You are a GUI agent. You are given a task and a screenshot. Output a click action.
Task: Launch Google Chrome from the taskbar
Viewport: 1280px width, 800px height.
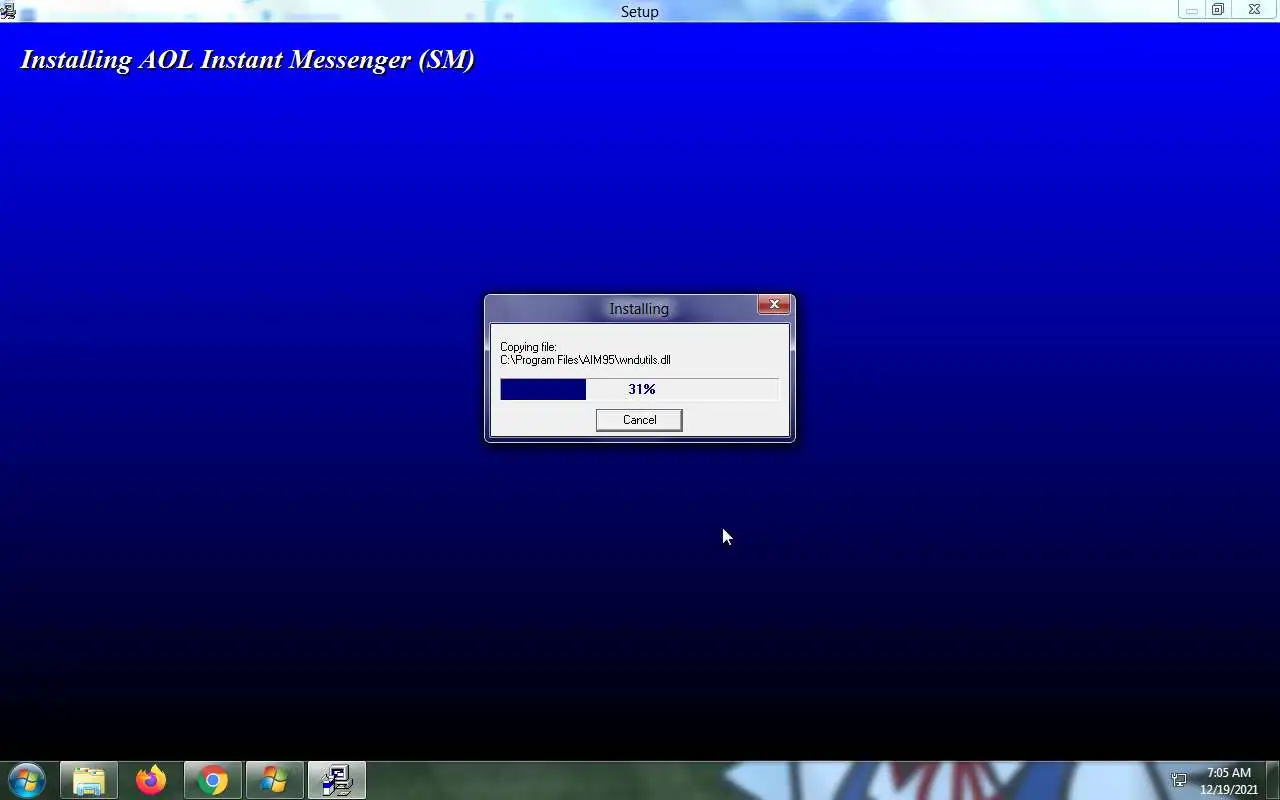point(212,780)
